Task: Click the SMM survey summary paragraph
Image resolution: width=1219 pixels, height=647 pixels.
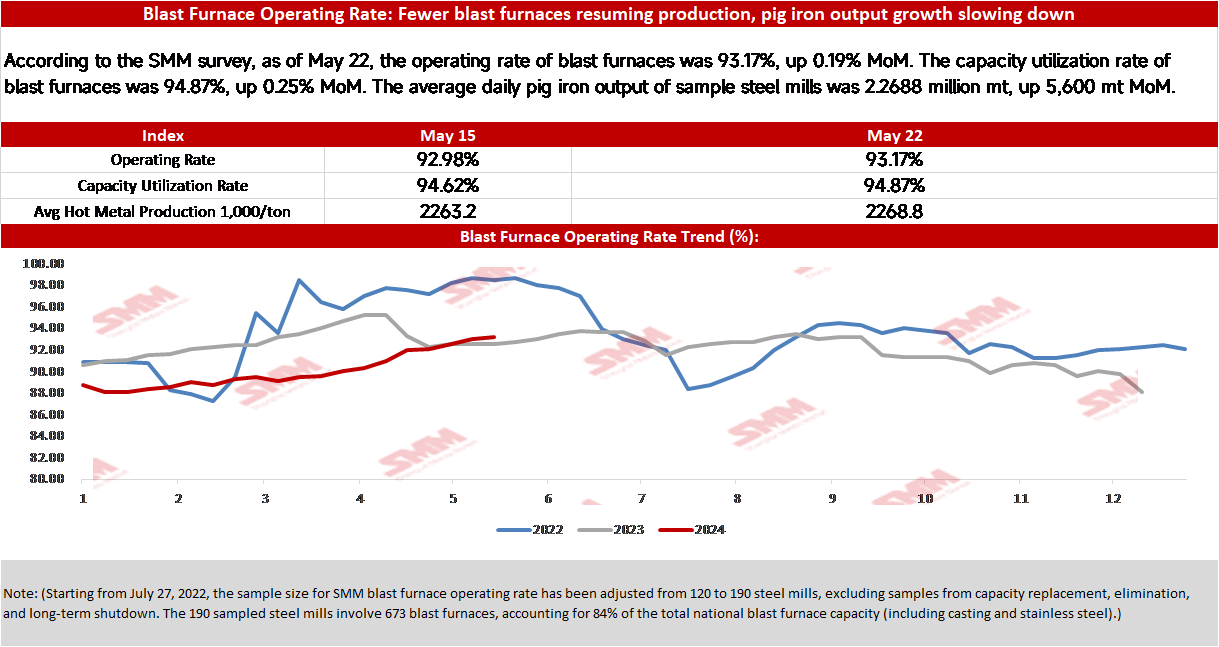Action: pyautogui.click(x=588, y=75)
